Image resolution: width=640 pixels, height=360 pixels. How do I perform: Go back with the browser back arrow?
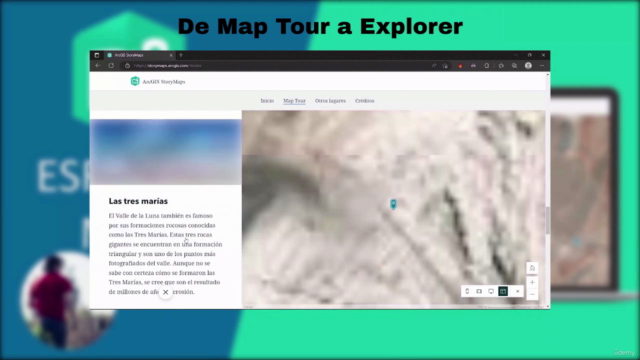(x=98, y=65)
